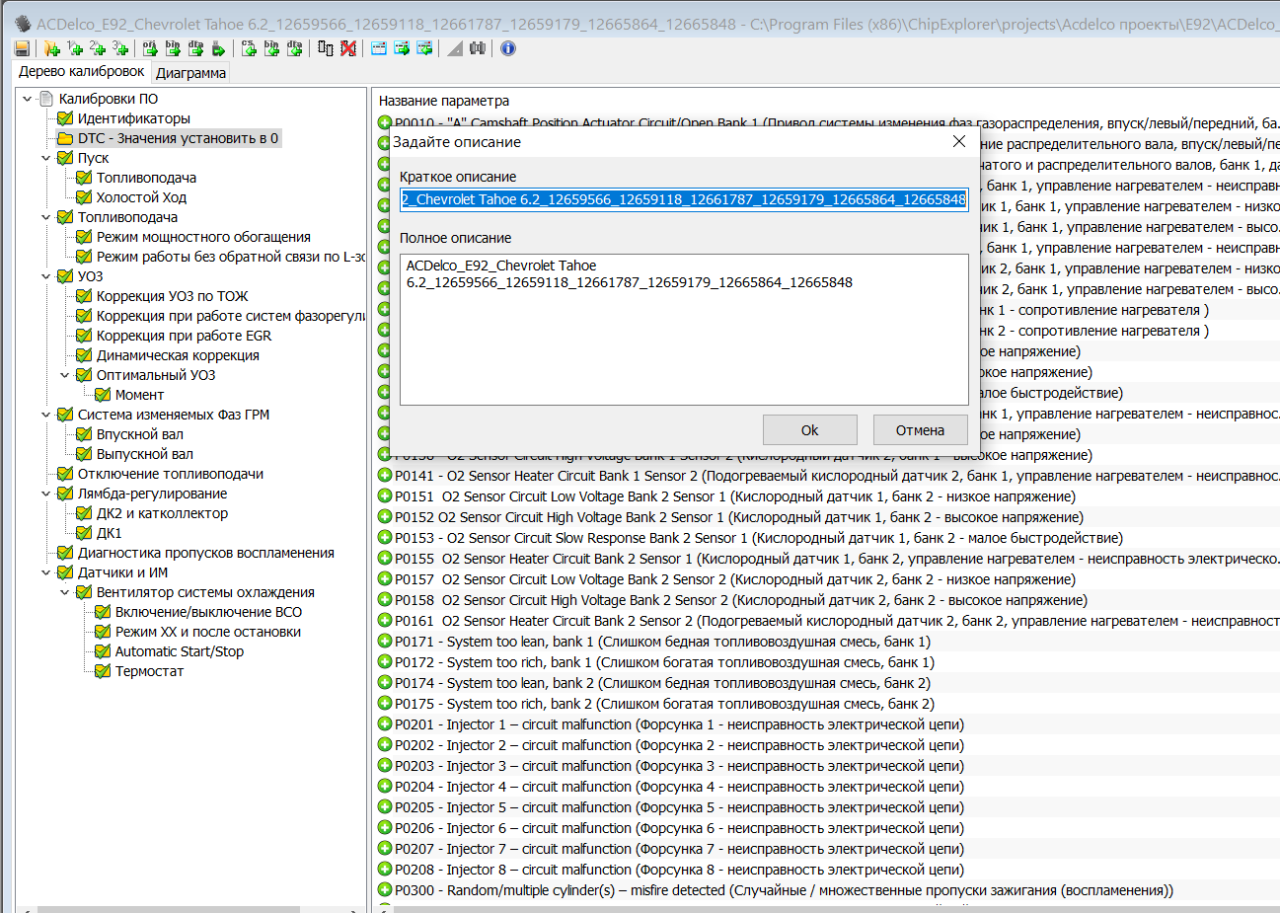Collapse the УОЗ tree branch
Viewport: 1280px width, 913px height.
(x=47, y=277)
